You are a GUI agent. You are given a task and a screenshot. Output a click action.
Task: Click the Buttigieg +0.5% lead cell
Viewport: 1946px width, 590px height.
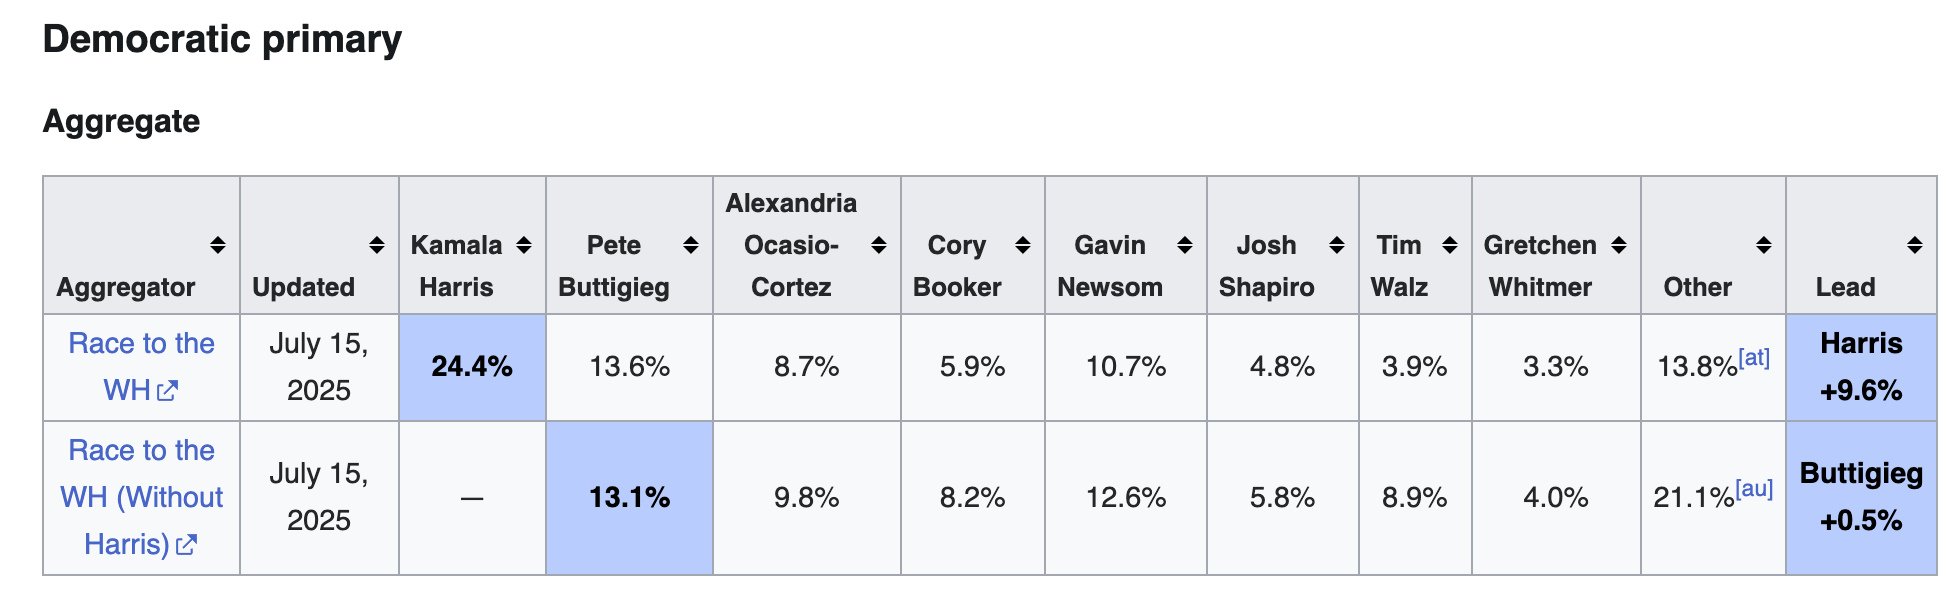(x=1861, y=497)
